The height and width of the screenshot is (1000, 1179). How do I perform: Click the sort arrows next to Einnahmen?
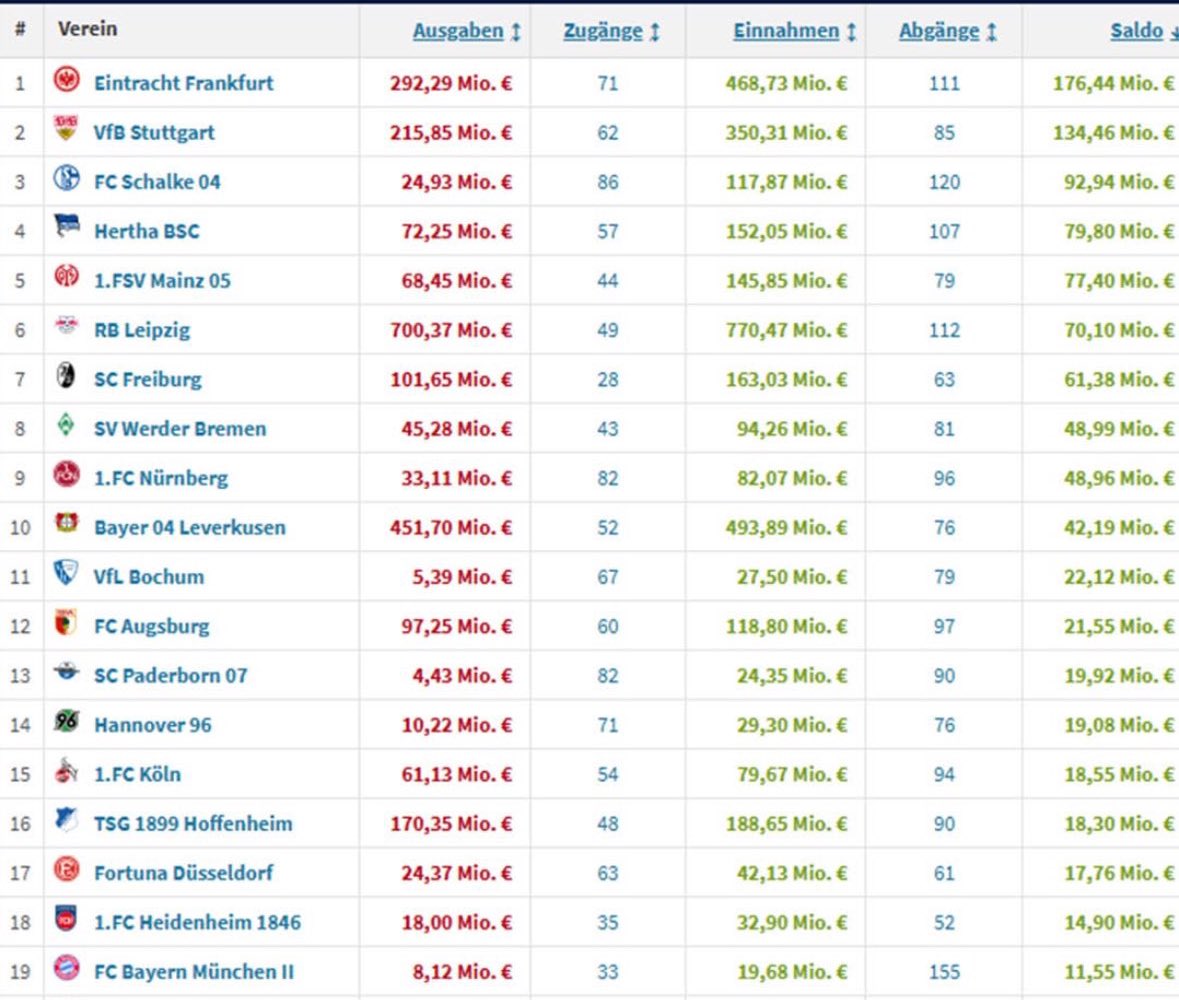tap(851, 32)
